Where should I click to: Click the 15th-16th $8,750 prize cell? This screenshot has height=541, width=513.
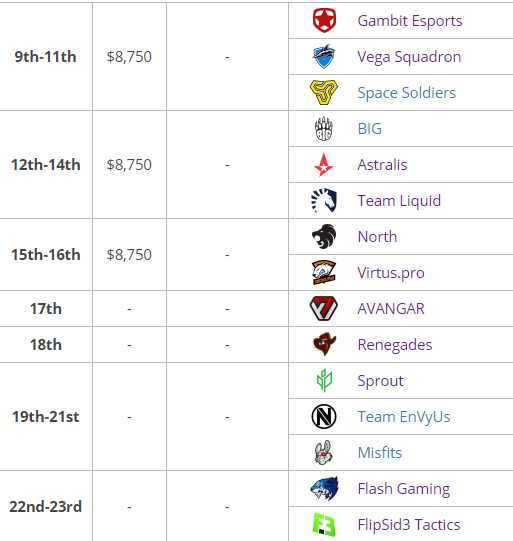click(129, 255)
